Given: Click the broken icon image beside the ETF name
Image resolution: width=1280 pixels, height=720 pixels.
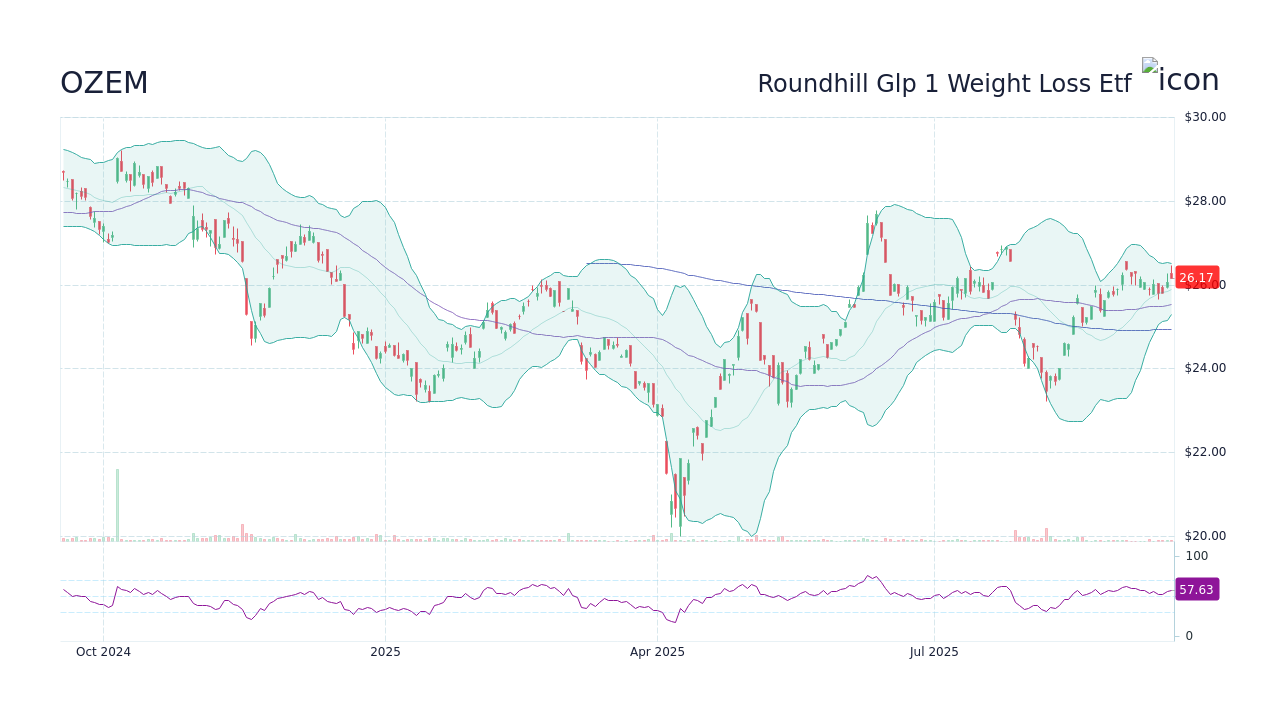Looking at the screenshot, I should point(1181,78).
